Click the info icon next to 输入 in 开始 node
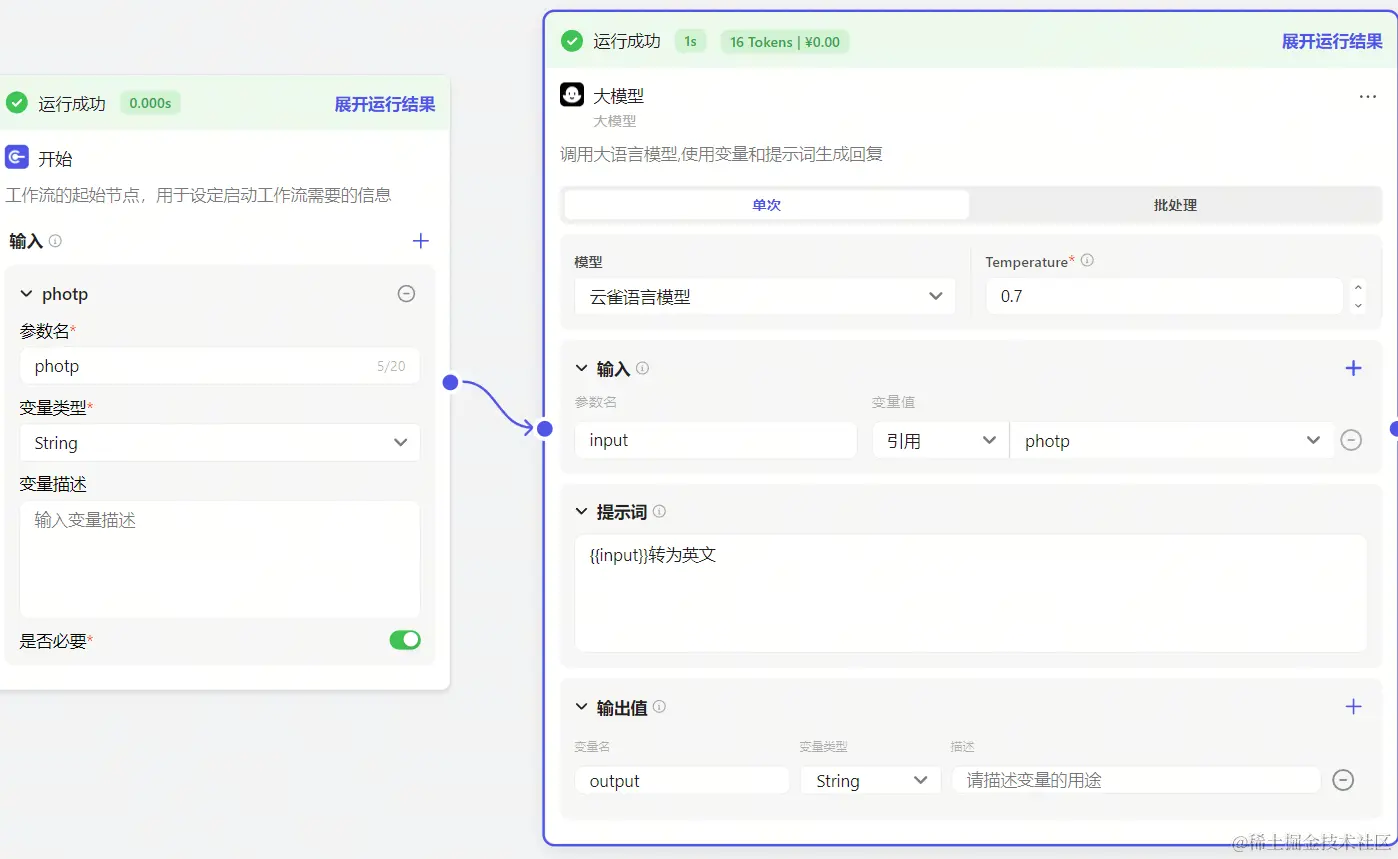 55,241
